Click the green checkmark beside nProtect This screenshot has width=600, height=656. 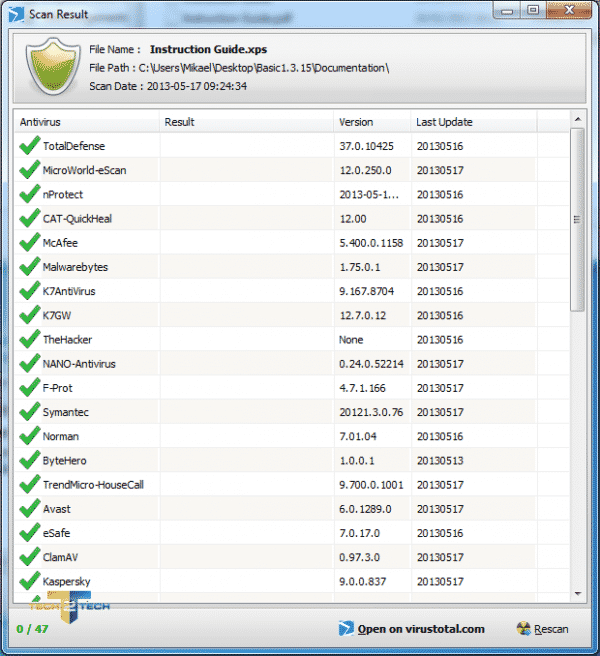point(29,194)
